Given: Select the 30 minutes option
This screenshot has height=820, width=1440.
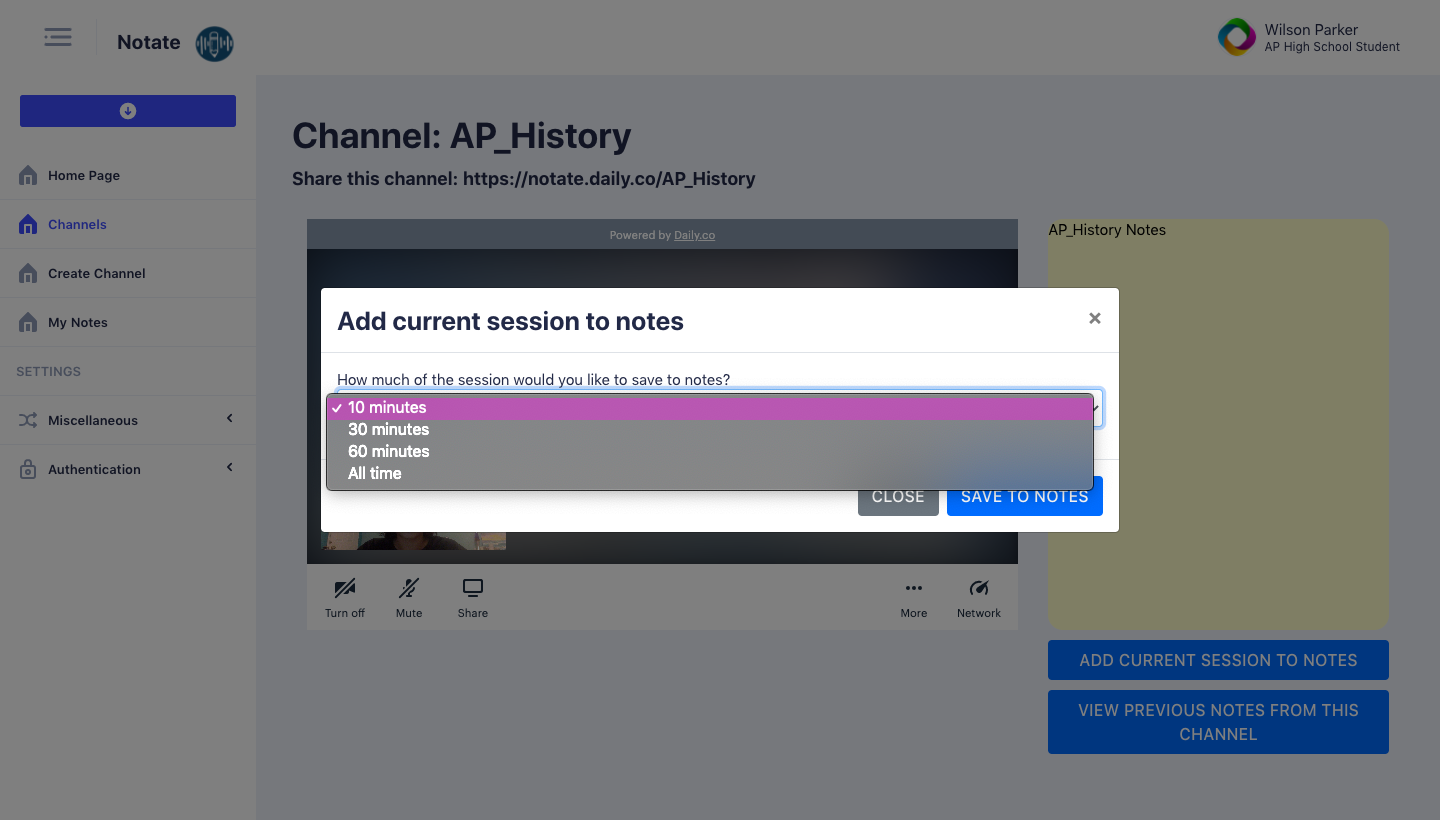Looking at the screenshot, I should (x=710, y=429).
